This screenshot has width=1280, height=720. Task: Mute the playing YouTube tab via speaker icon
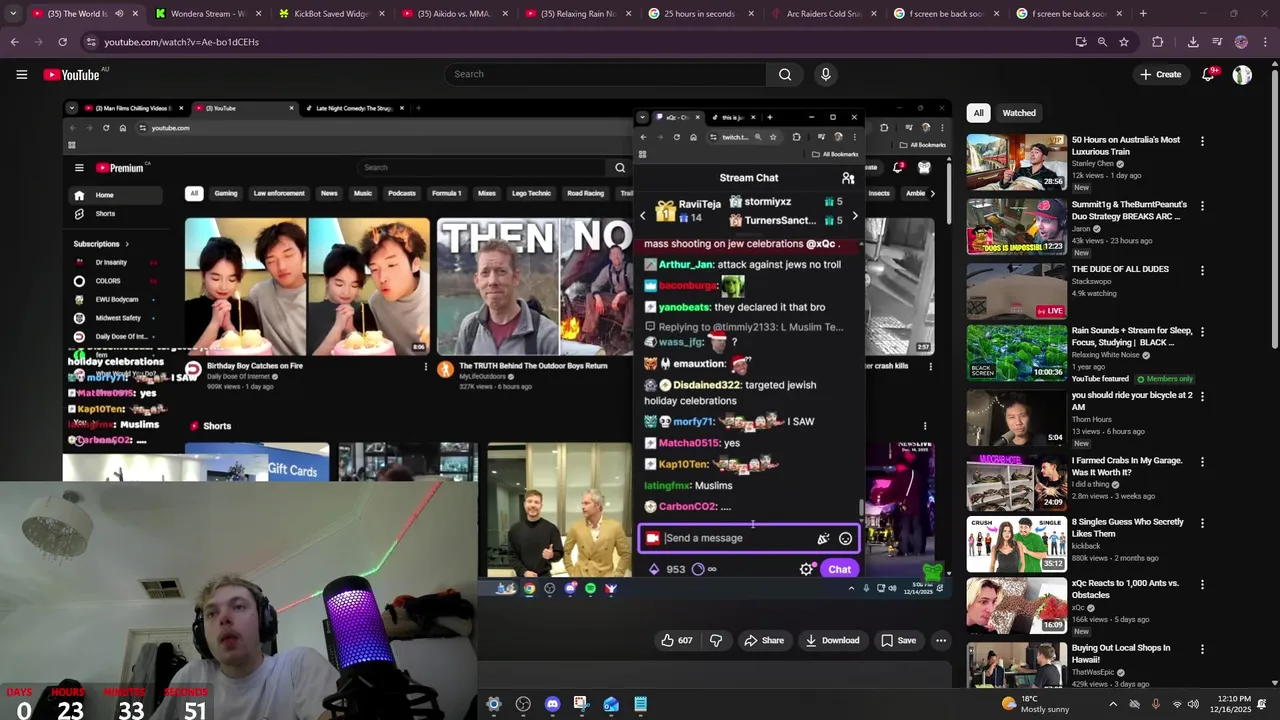click(x=119, y=14)
